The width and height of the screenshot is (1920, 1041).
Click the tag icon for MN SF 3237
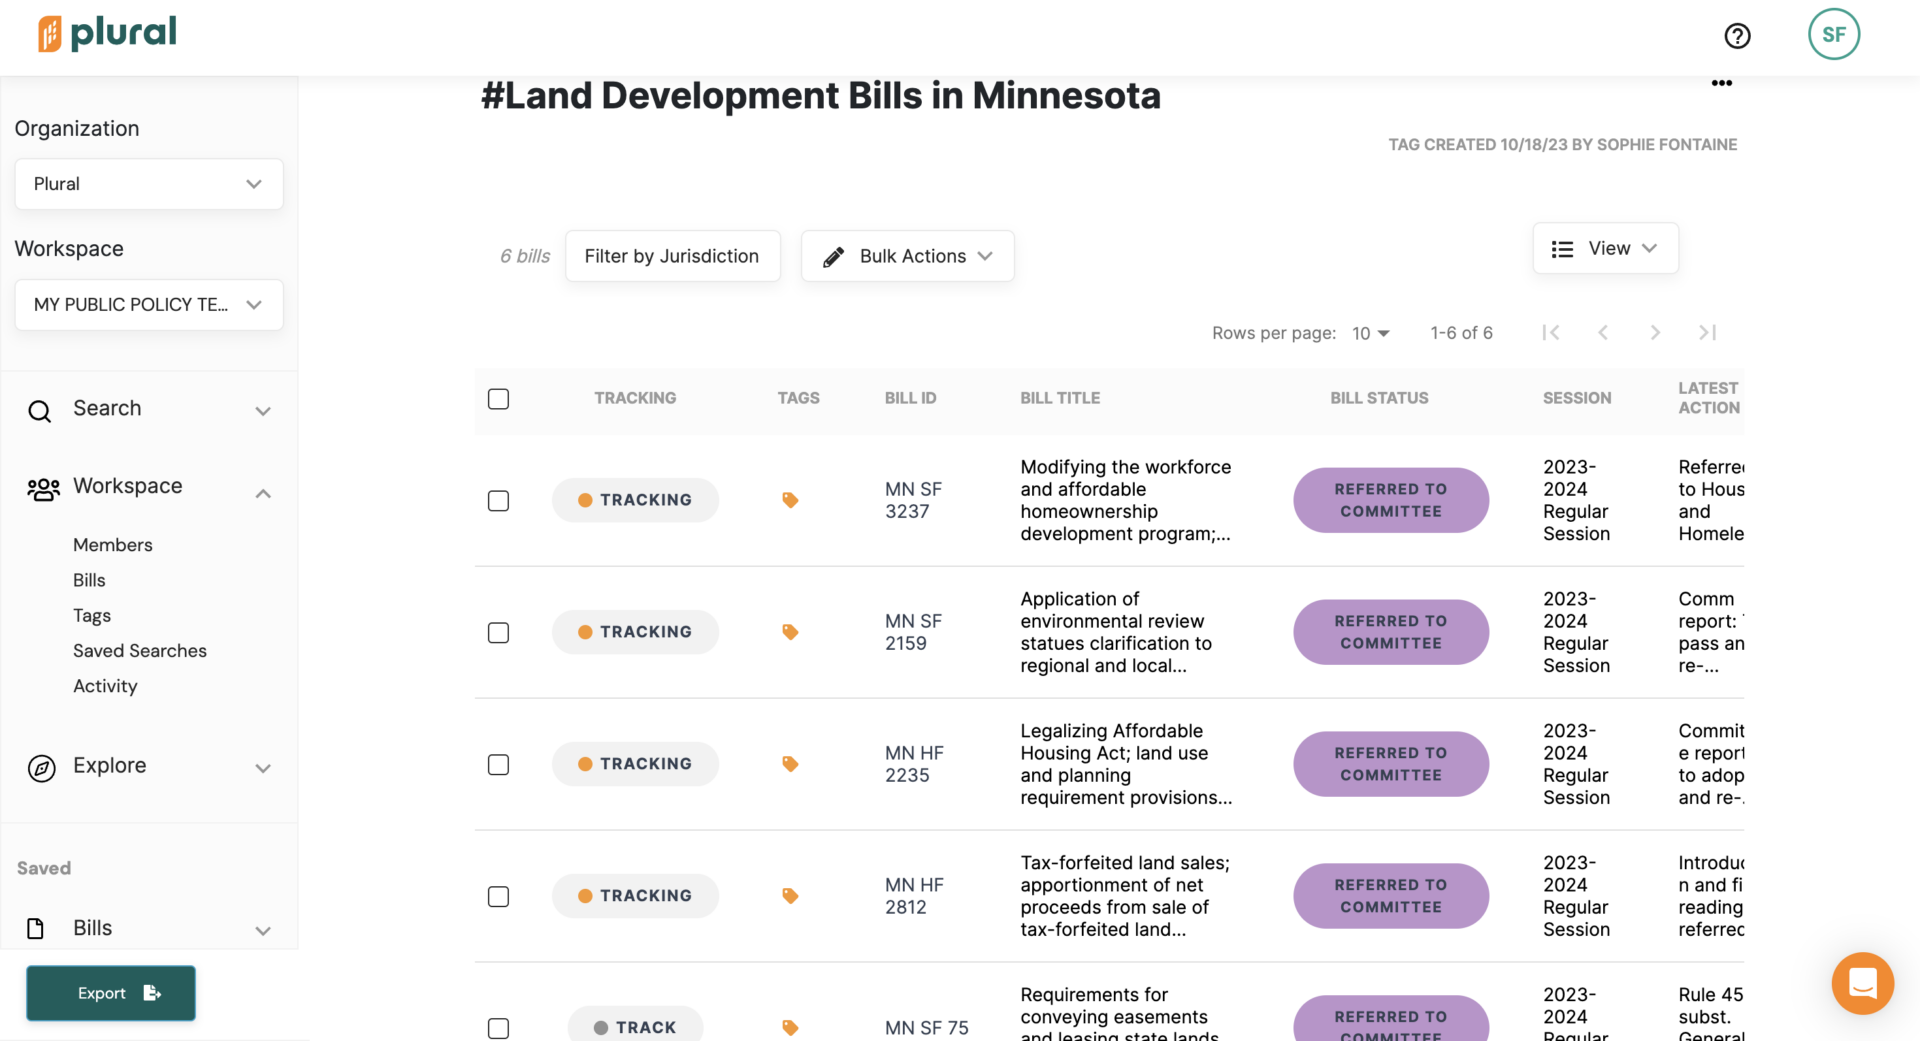tap(790, 500)
